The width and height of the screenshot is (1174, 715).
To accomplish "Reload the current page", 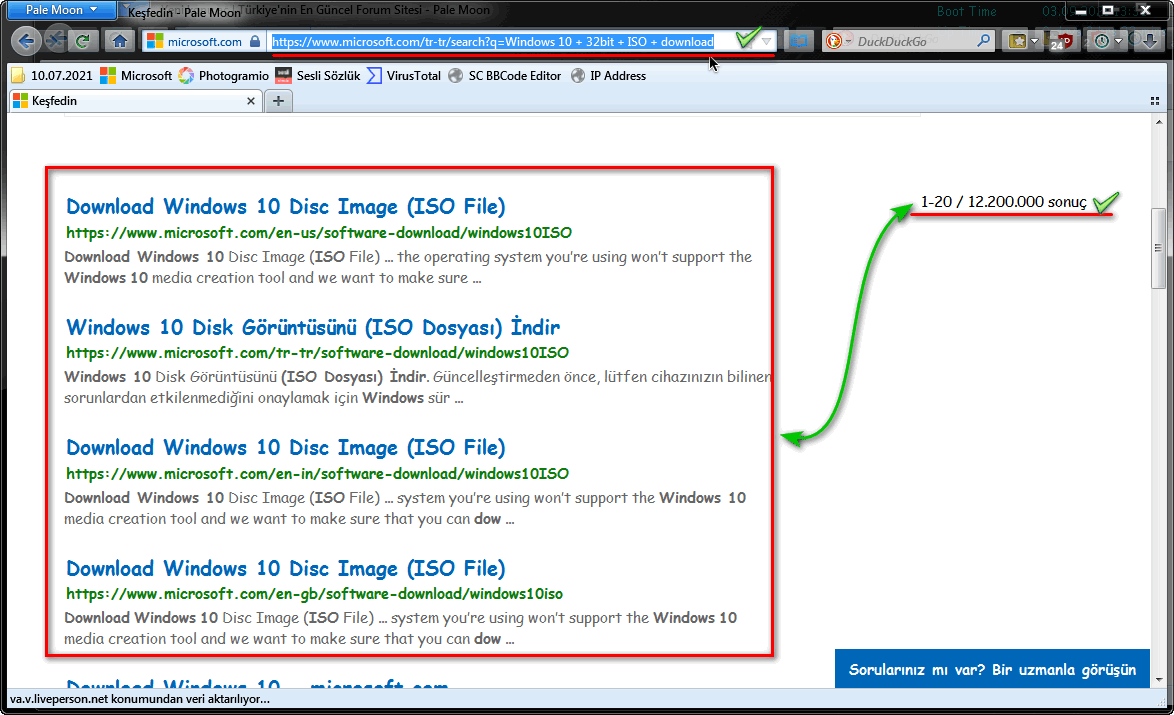I will (82, 41).
